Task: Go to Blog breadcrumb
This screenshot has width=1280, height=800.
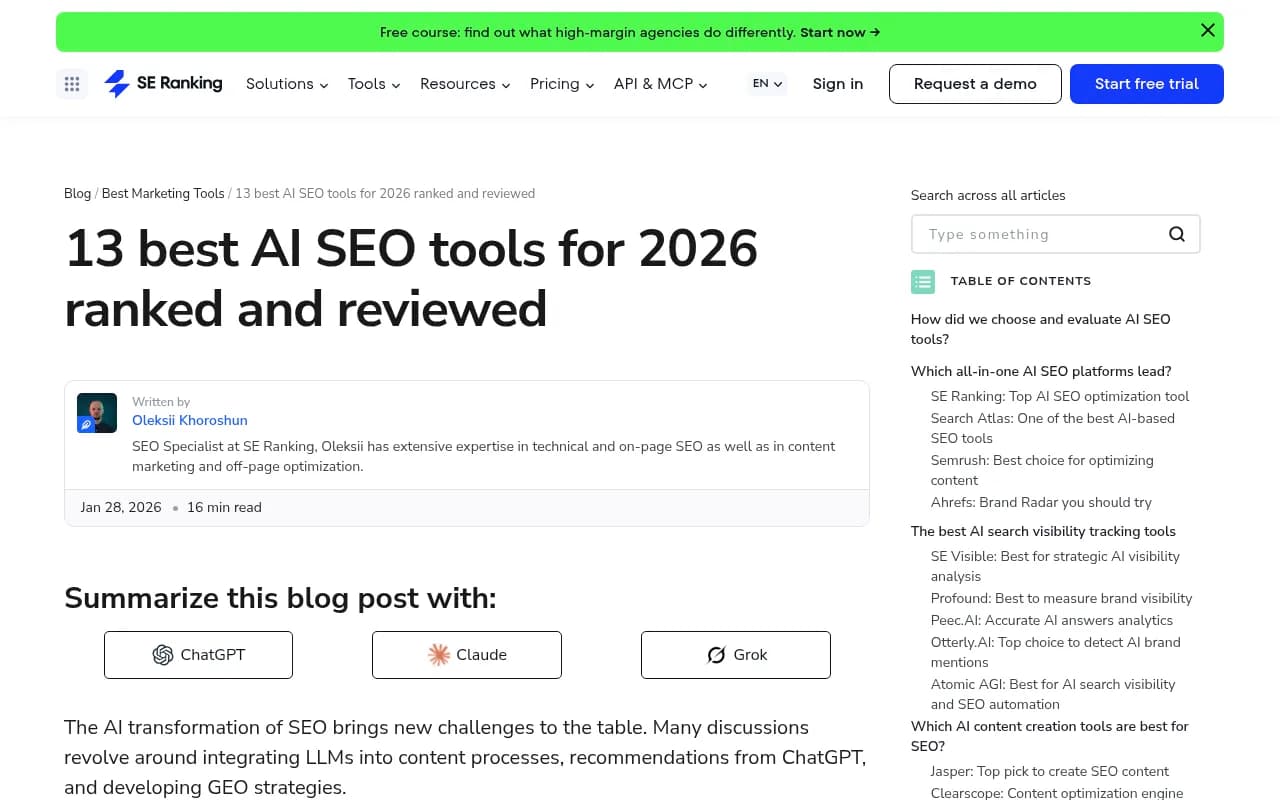Action: tap(78, 193)
